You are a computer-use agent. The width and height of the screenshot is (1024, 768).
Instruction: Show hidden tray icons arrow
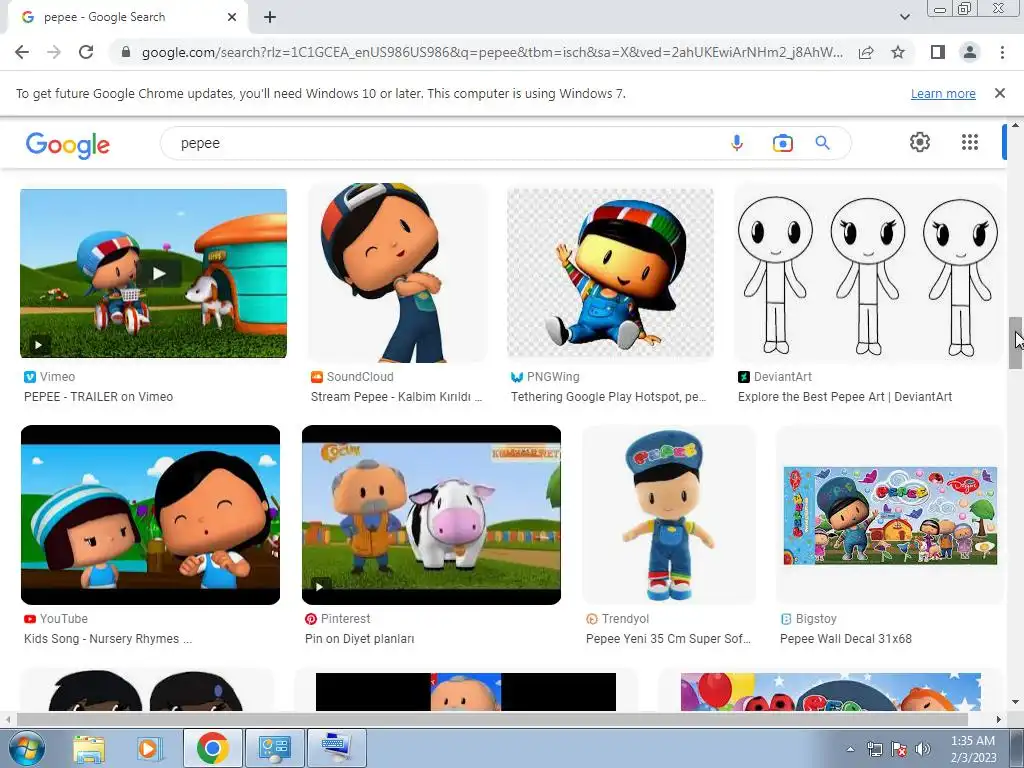(x=850, y=749)
